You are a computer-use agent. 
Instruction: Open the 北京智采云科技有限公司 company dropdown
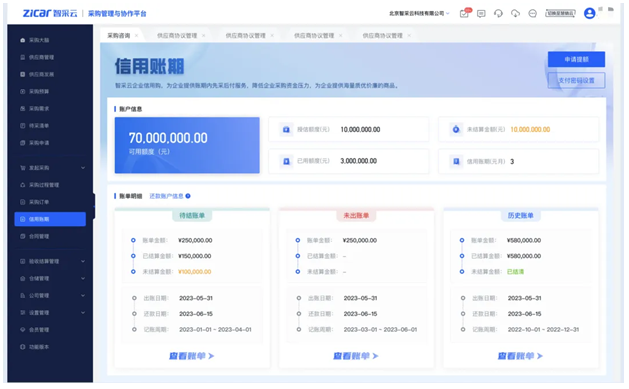[419, 13]
